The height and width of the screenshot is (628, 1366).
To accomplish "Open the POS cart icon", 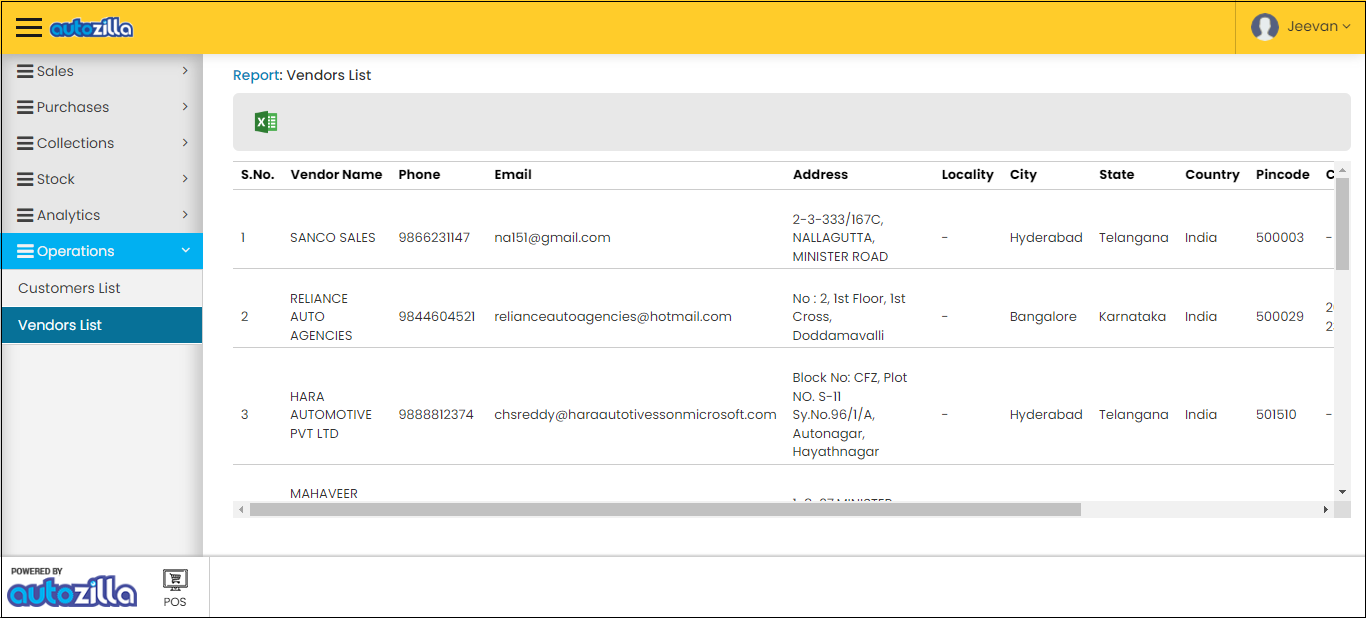I will (x=175, y=579).
